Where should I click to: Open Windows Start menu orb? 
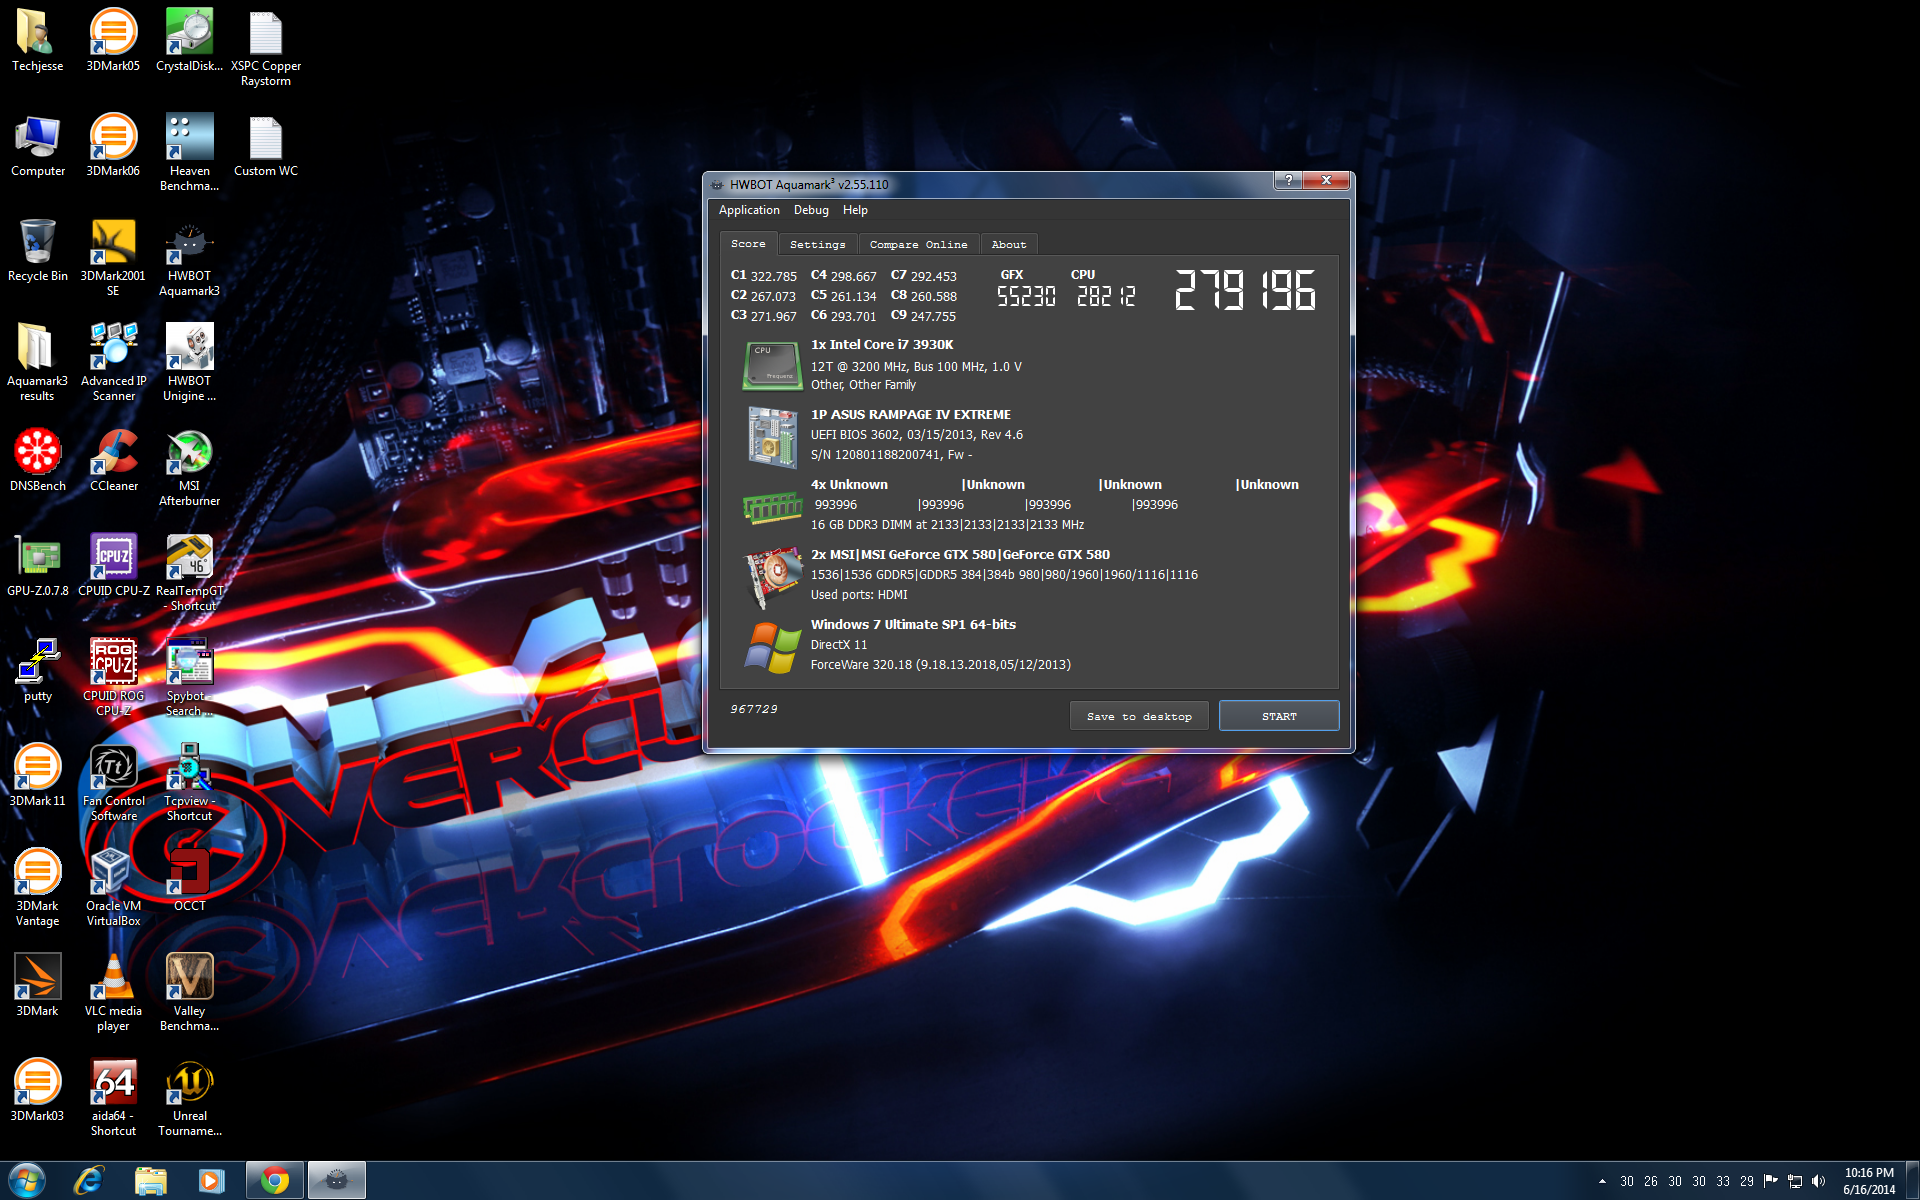click(27, 1181)
